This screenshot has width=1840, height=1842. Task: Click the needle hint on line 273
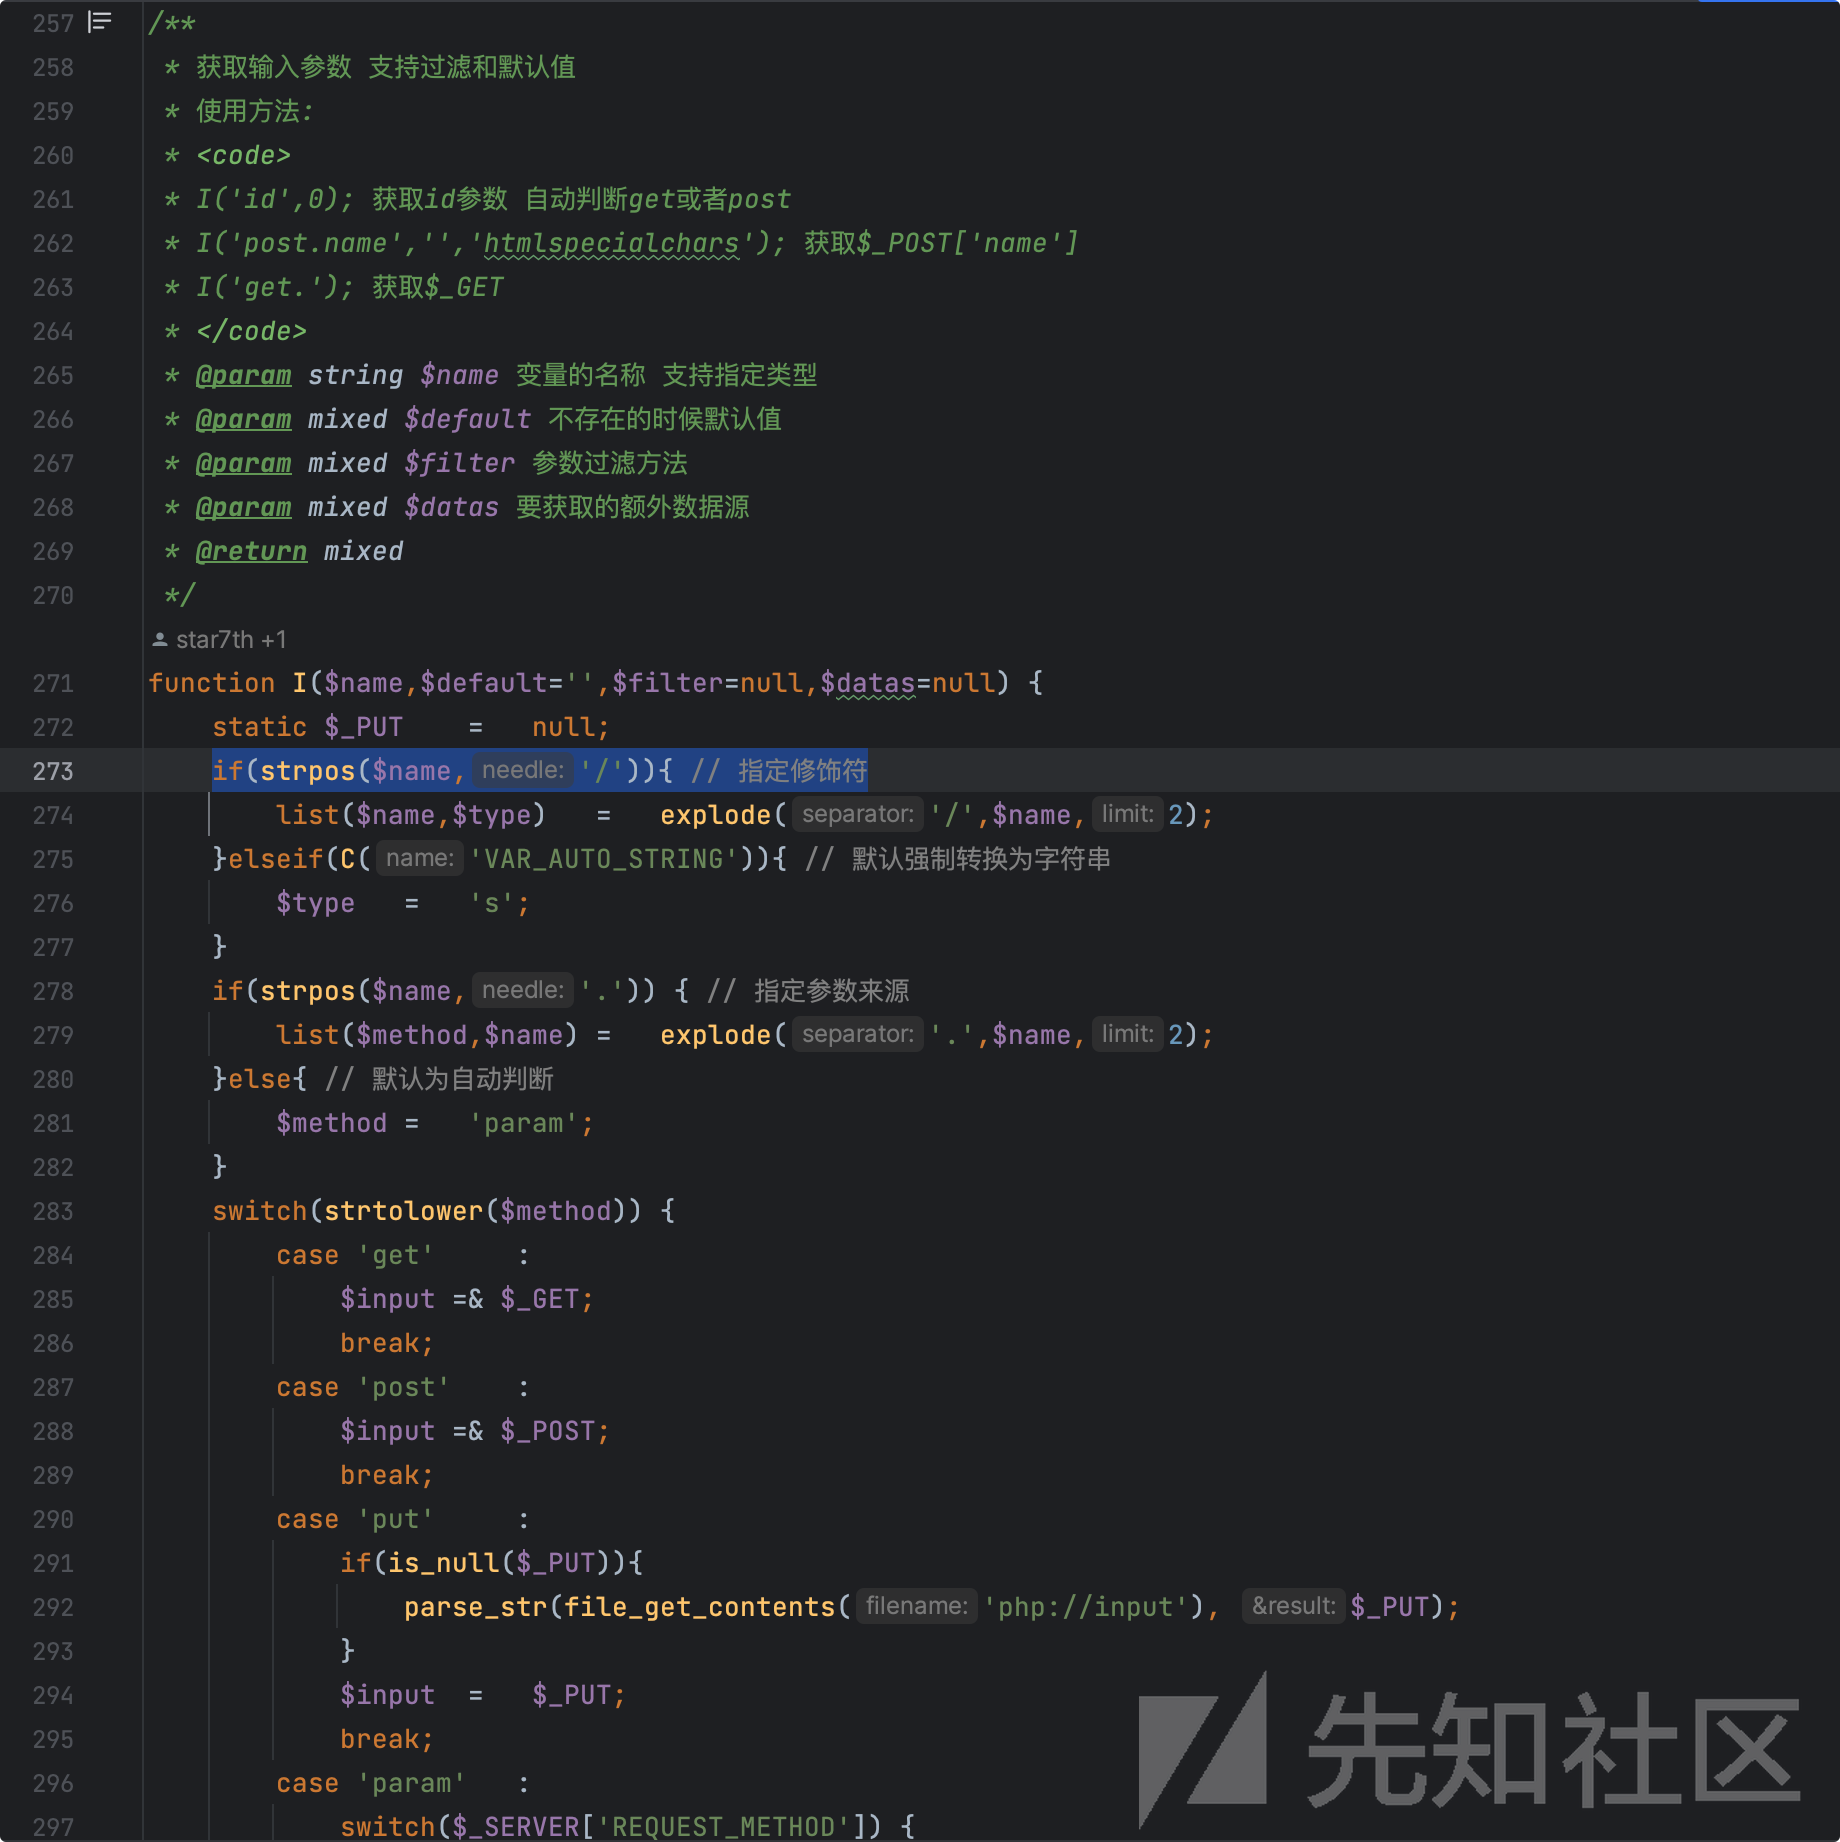point(523,770)
